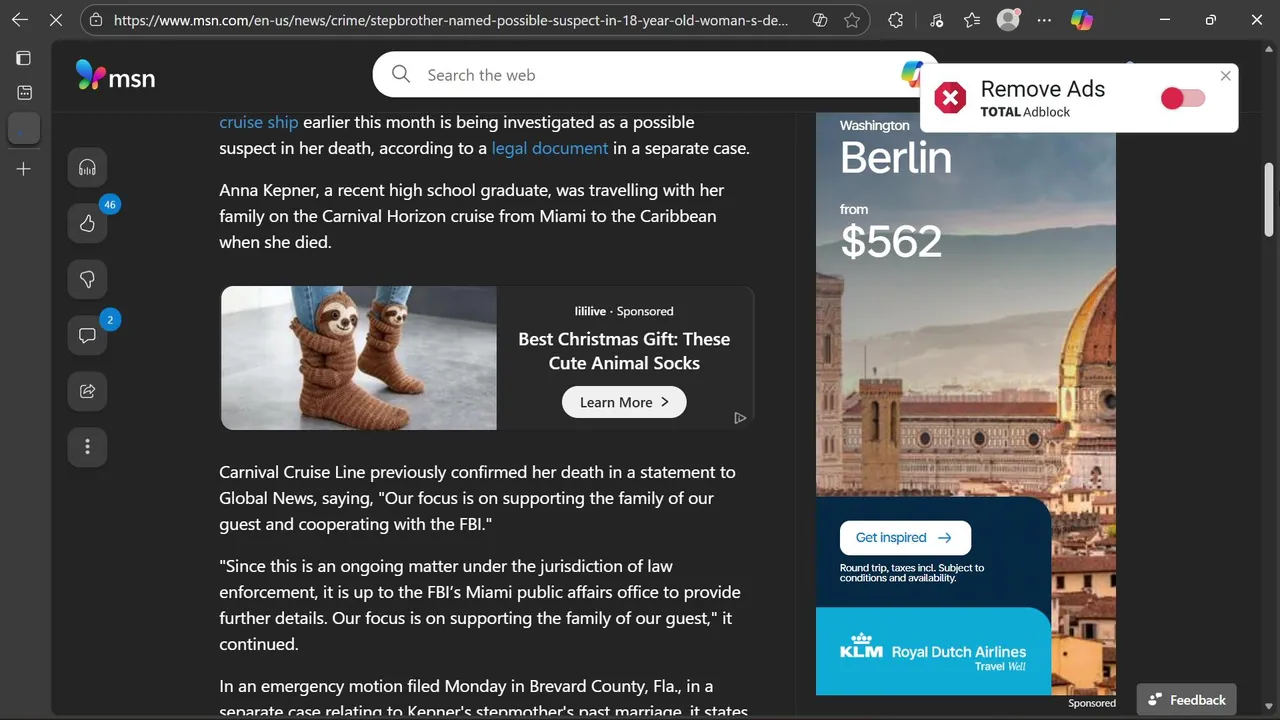Open the sloth socks ad image
Viewport: 1280px width, 720px height.
coord(359,358)
